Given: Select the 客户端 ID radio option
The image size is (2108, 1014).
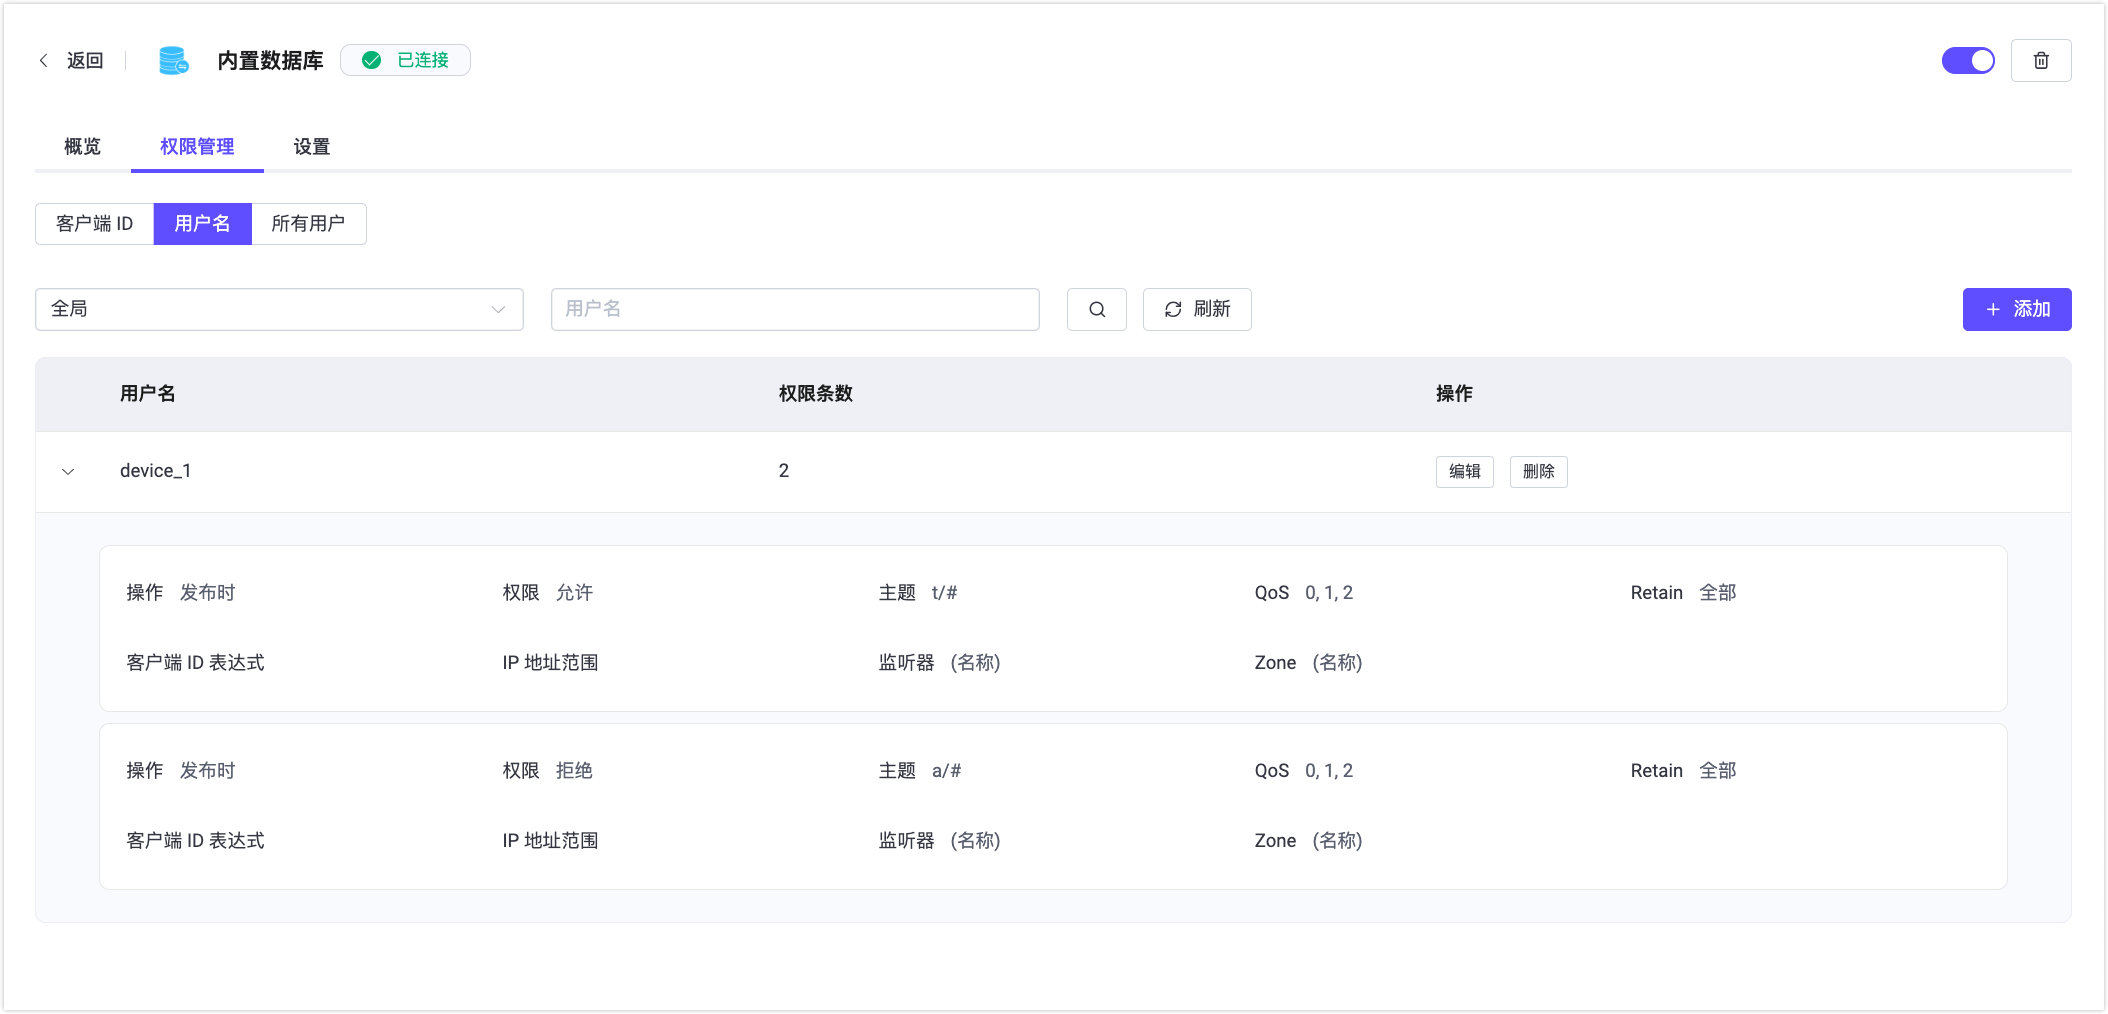Looking at the screenshot, I should (95, 224).
